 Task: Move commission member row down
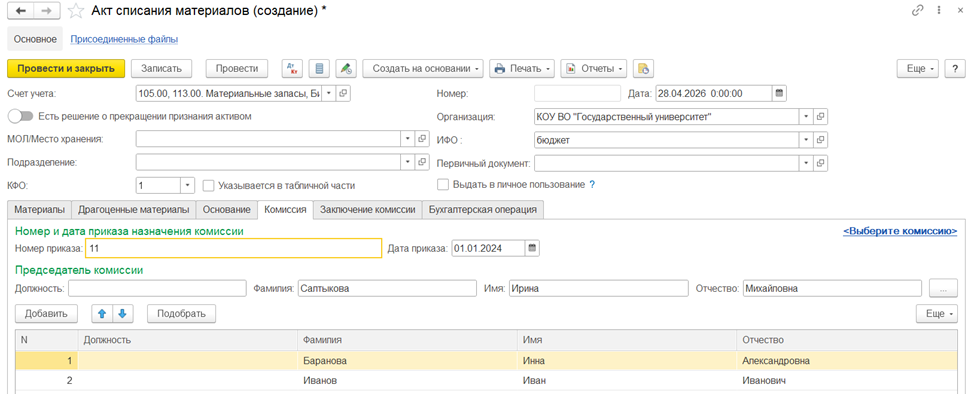122,314
